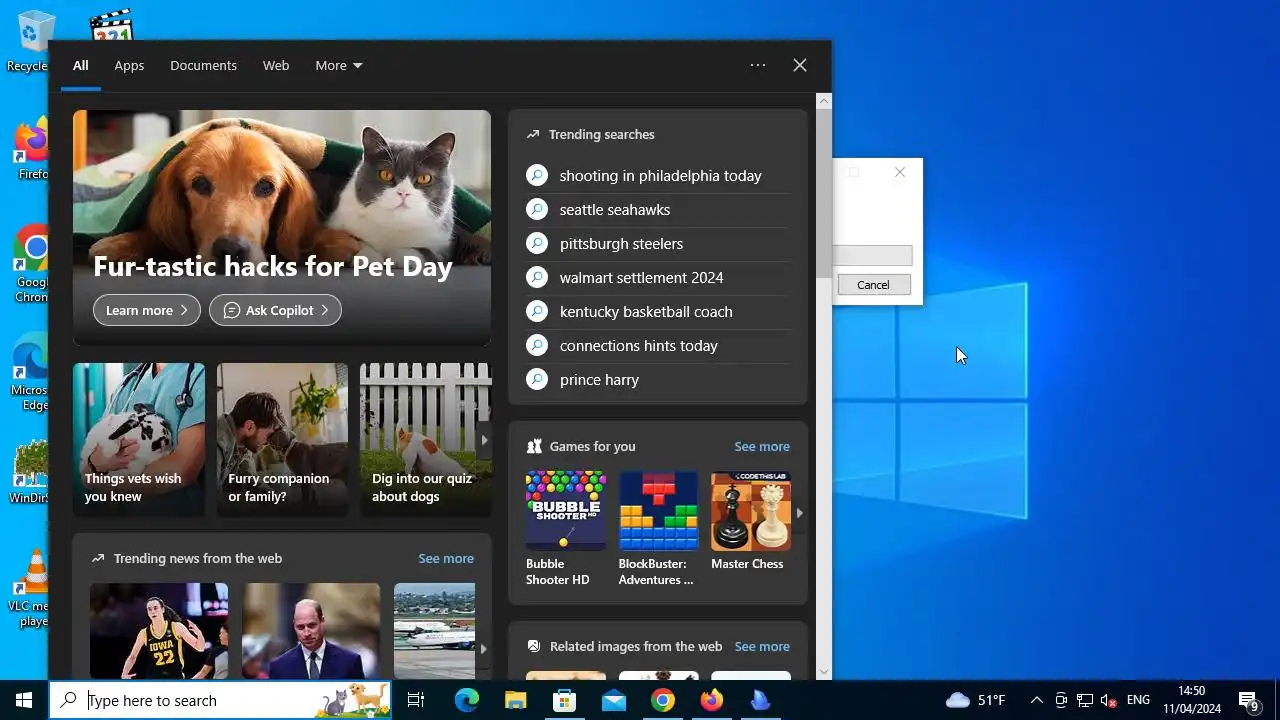Viewport: 1280px width, 720px height.
Task: Select the Recycle Bin desktop icon
Action: [28, 40]
